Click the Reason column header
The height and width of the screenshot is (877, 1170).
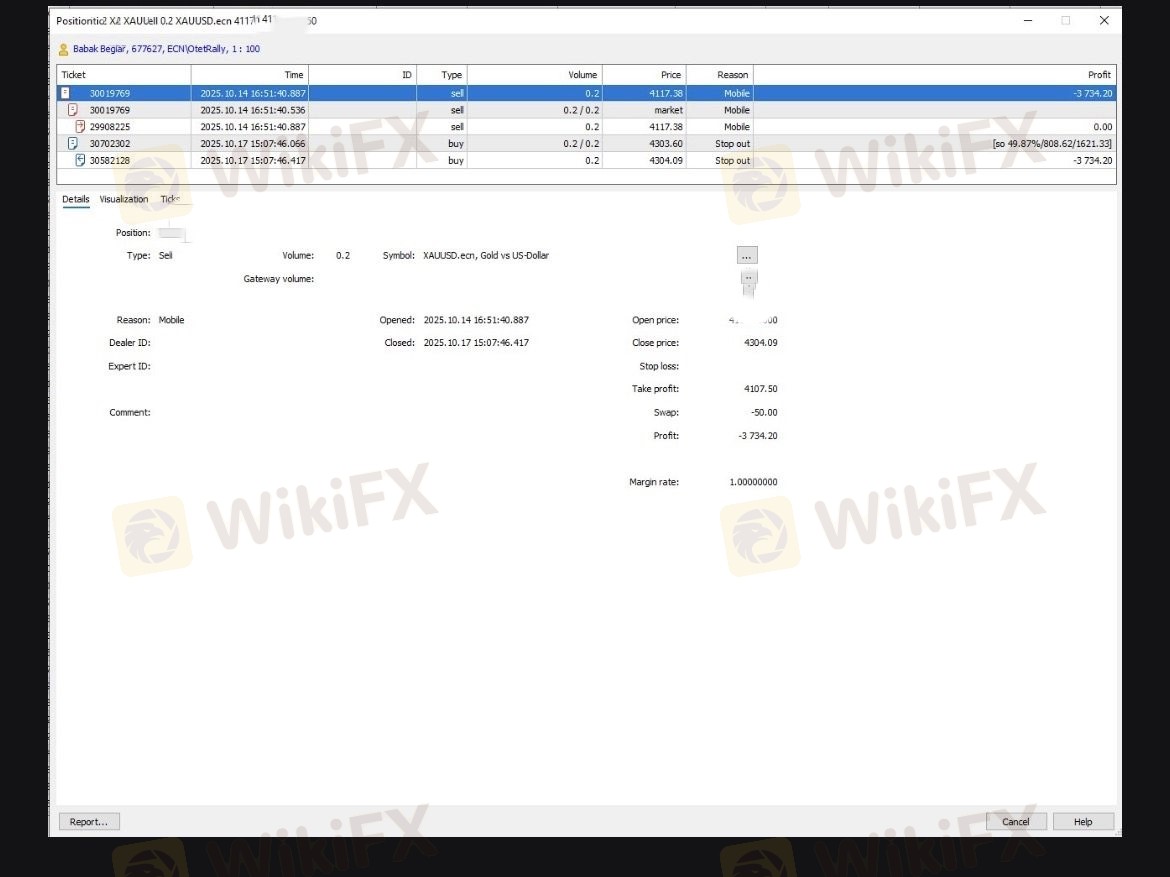(x=720, y=75)
